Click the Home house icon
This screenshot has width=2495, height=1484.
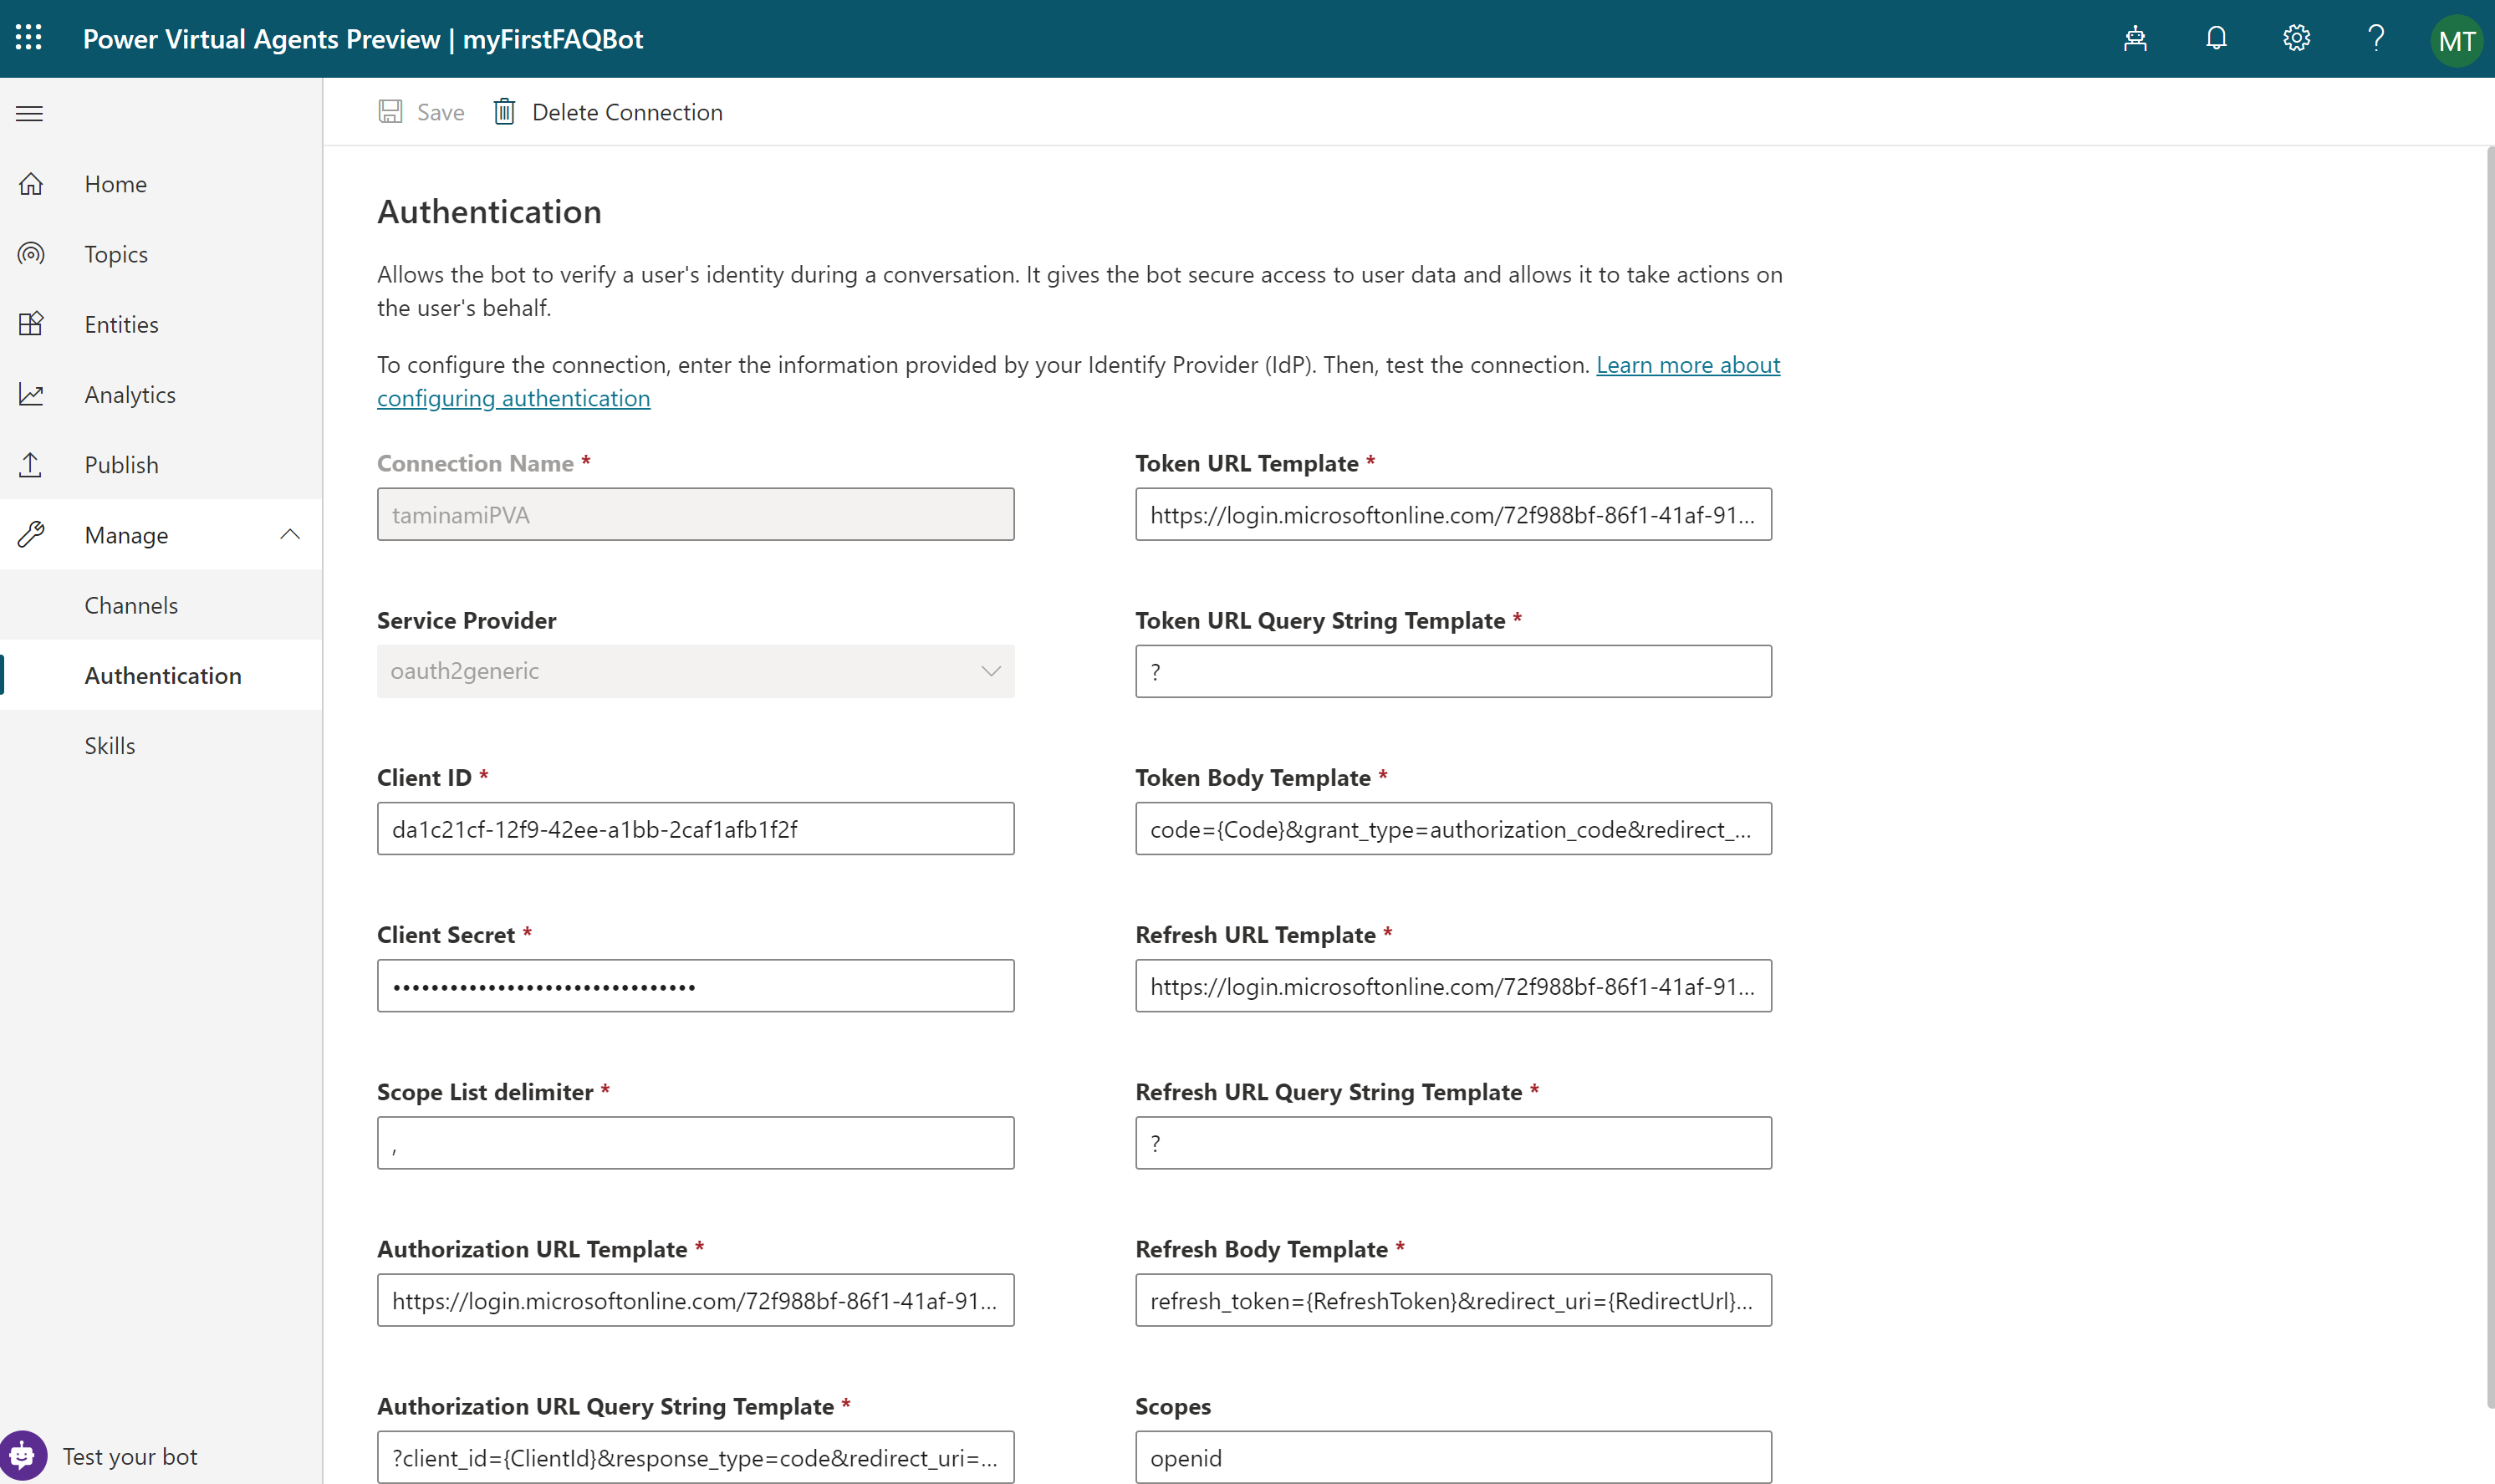[x=31, y=184]
